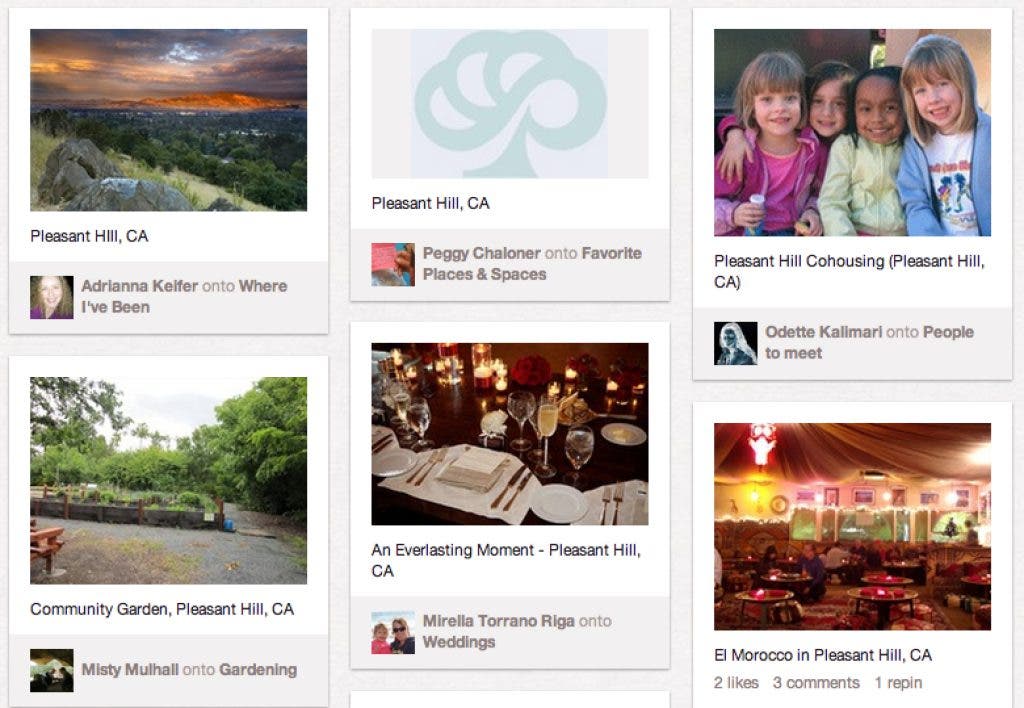Open the Community Garden photo pin
Viewport: 1024px width, 708px height.
pos(168,480)
